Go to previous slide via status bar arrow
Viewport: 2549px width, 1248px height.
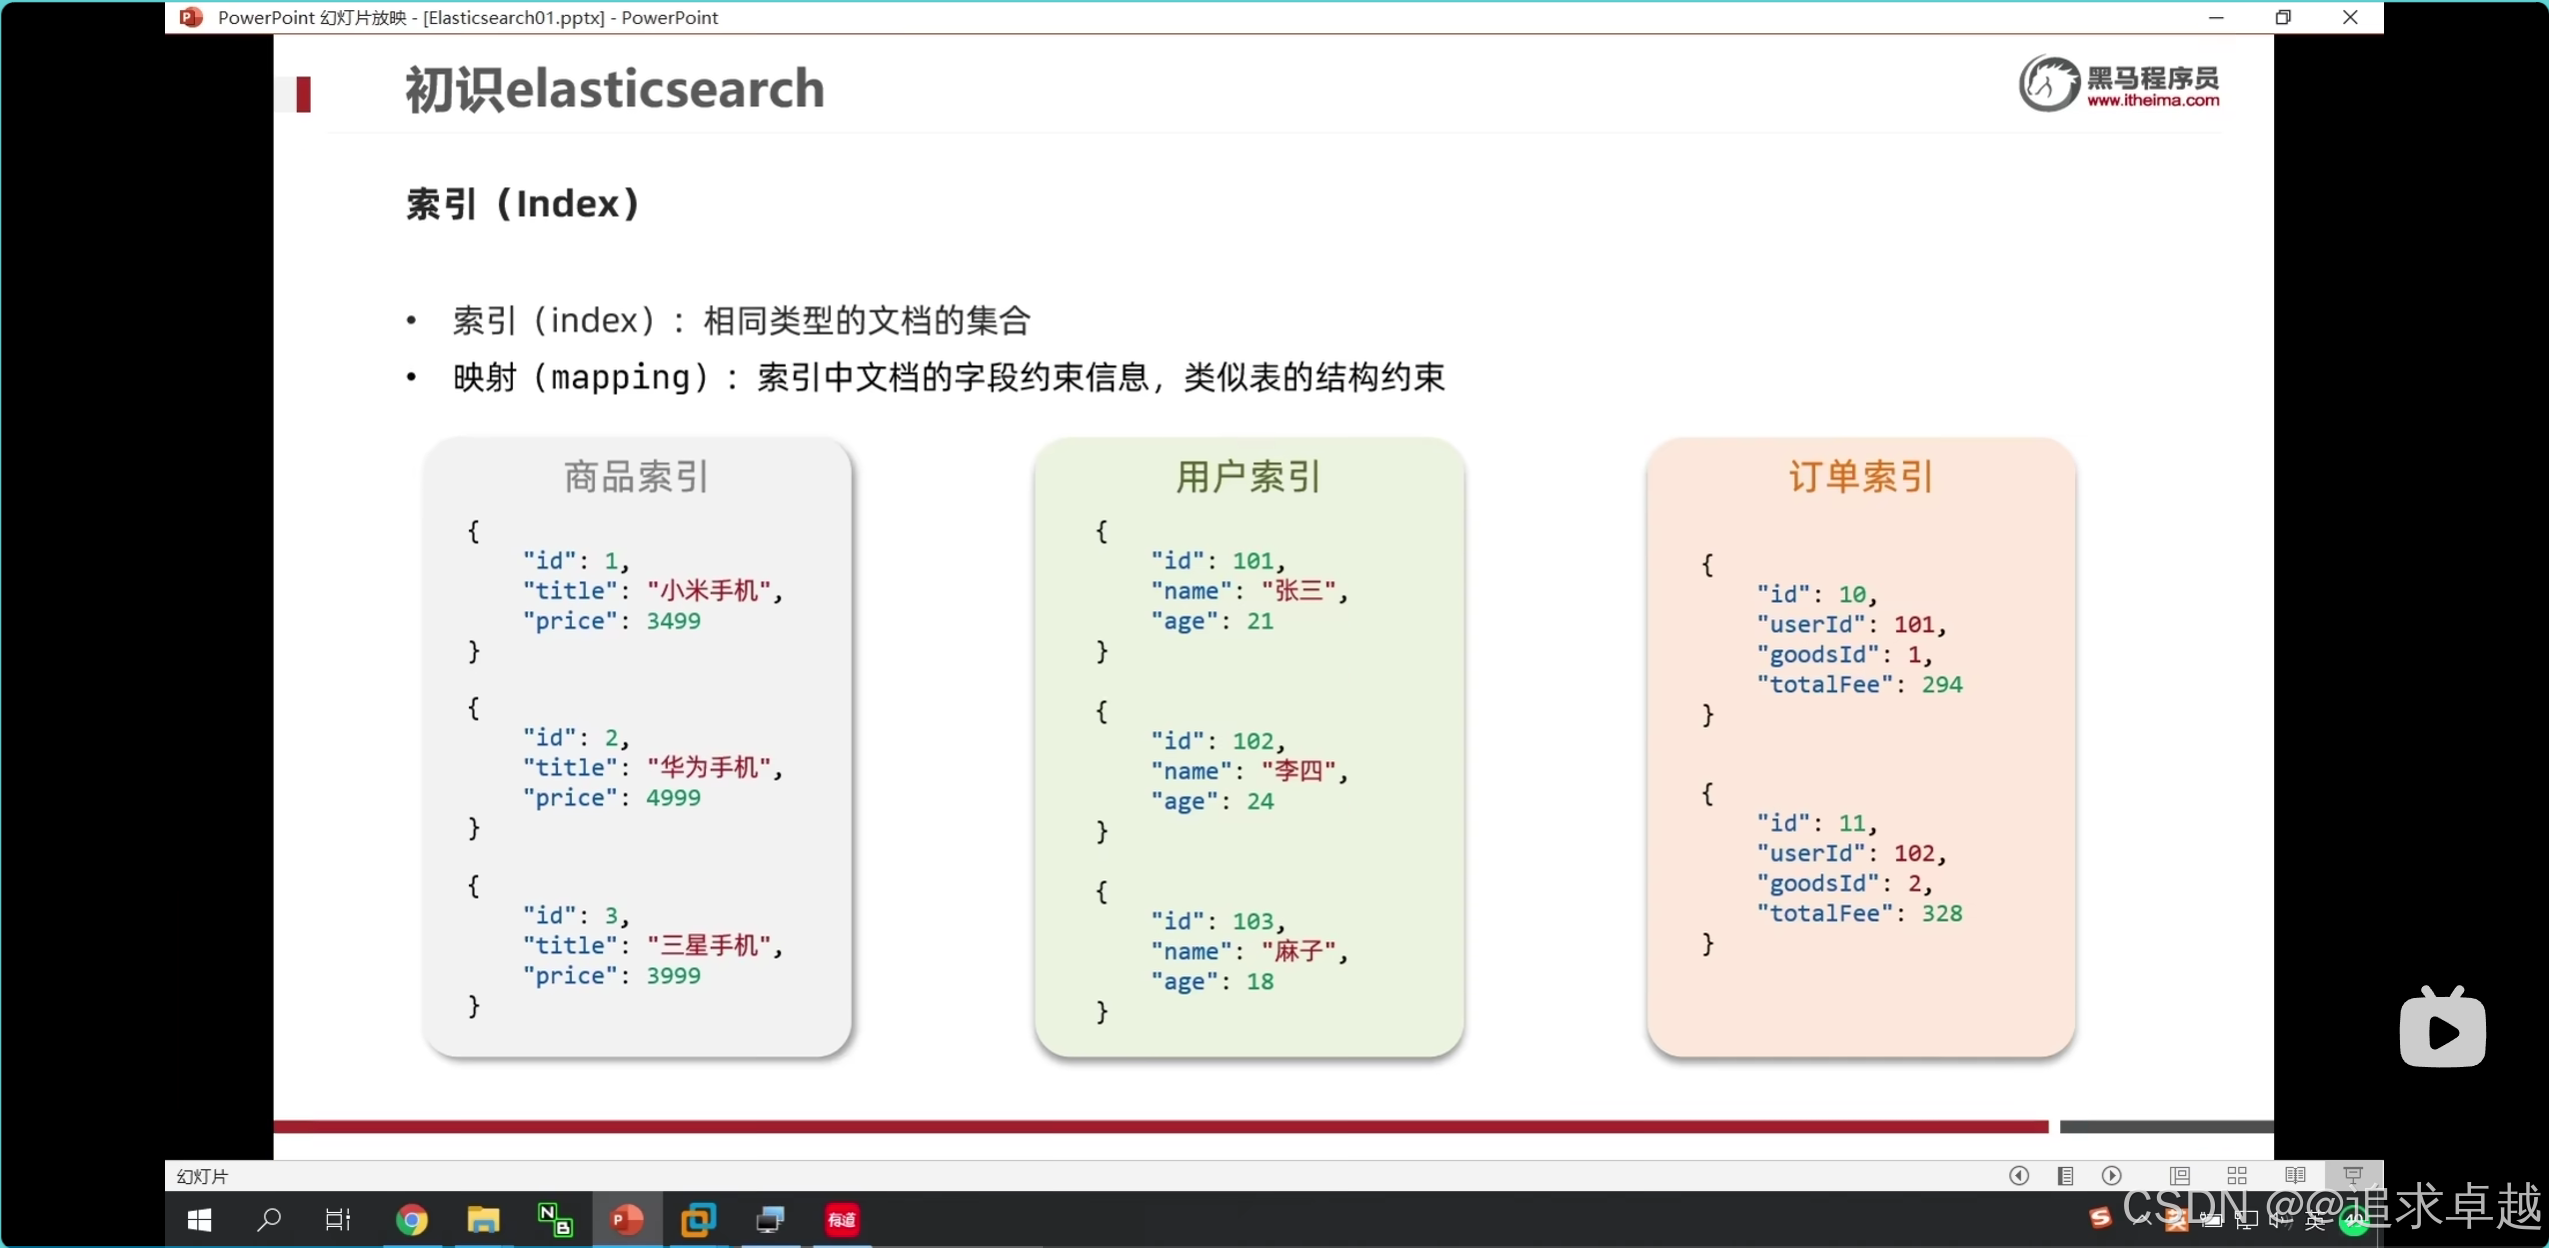[2018, 1175]
